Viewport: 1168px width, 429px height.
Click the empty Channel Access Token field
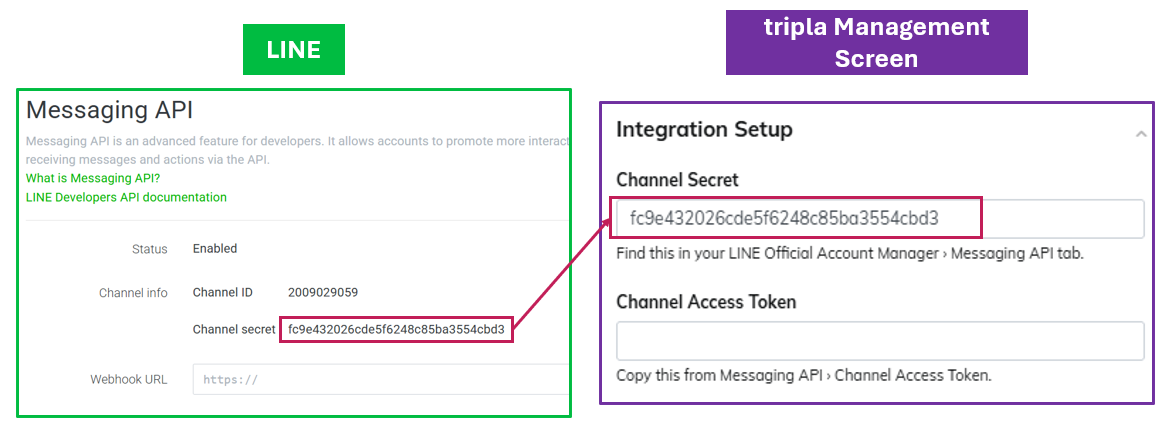tap(880, 340)
